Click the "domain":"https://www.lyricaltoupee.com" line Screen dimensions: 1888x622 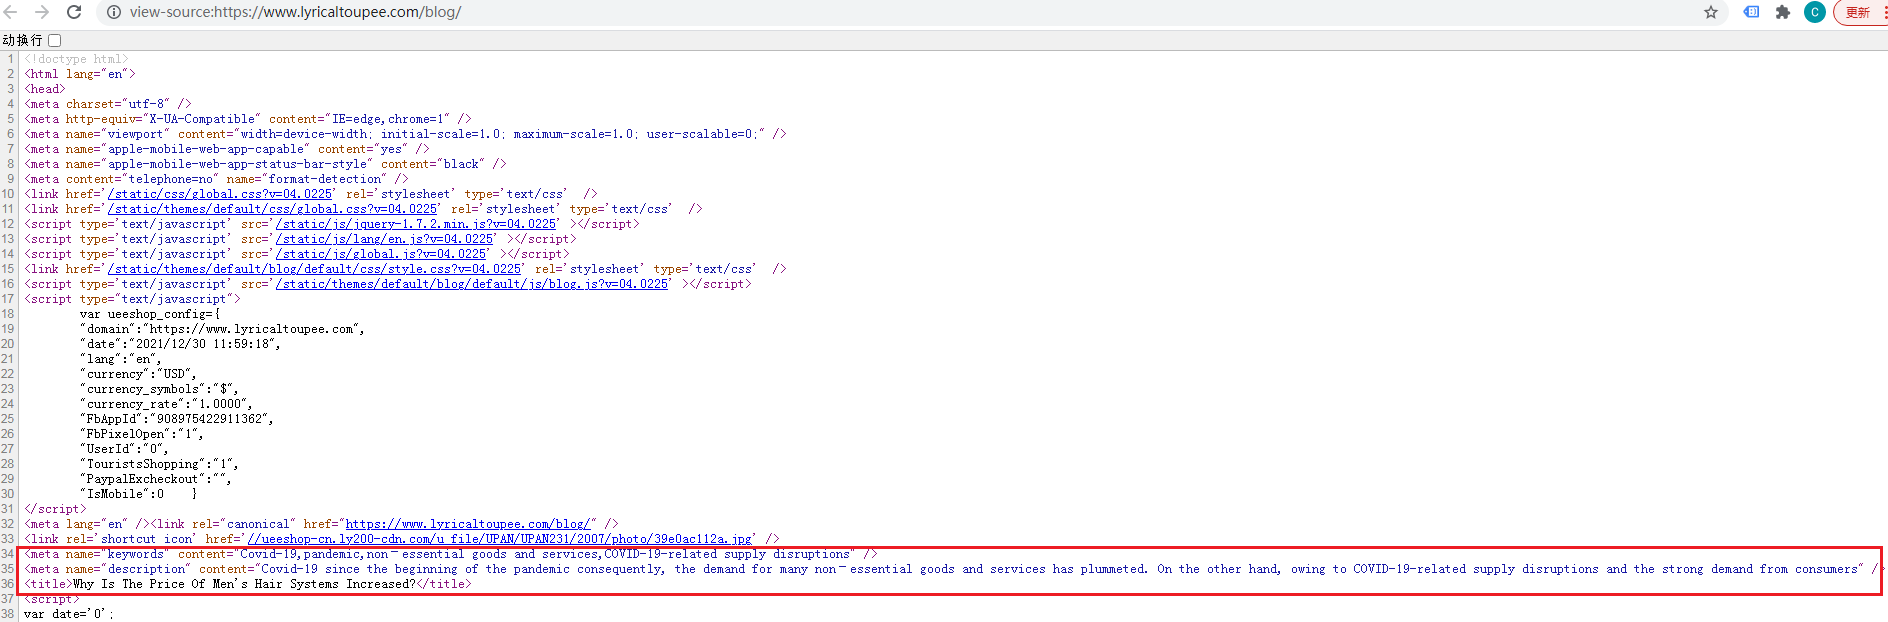(222, 329)
